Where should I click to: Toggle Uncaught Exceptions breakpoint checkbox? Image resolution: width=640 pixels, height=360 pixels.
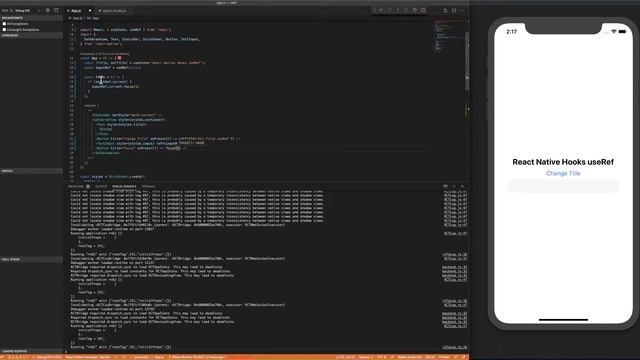point(4,29)
